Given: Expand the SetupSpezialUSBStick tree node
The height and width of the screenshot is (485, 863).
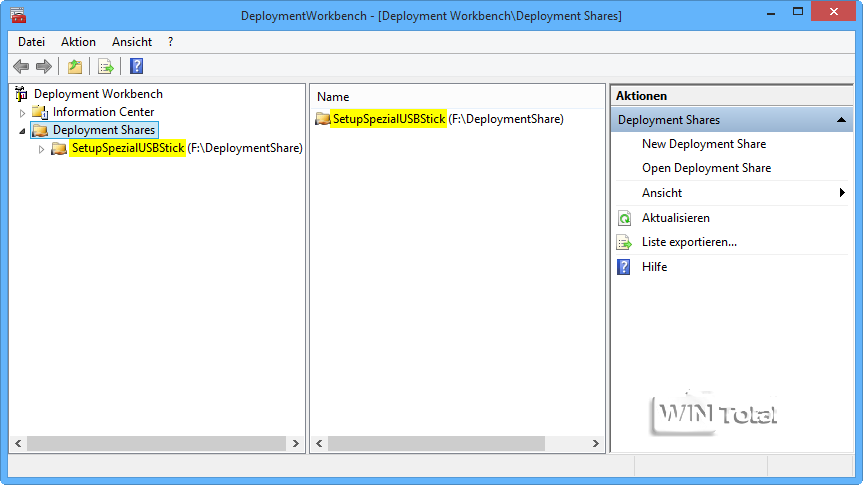Looking at the screenshot, I should point(41,149).
